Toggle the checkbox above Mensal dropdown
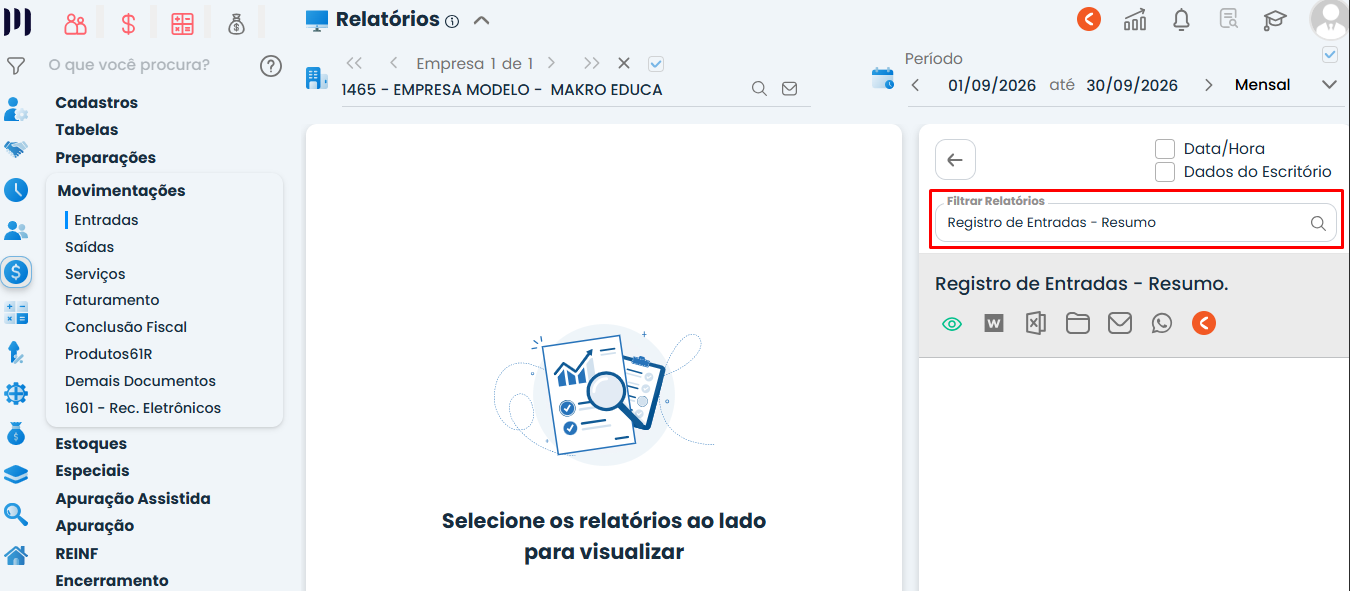 click(x=1330, y=54)
